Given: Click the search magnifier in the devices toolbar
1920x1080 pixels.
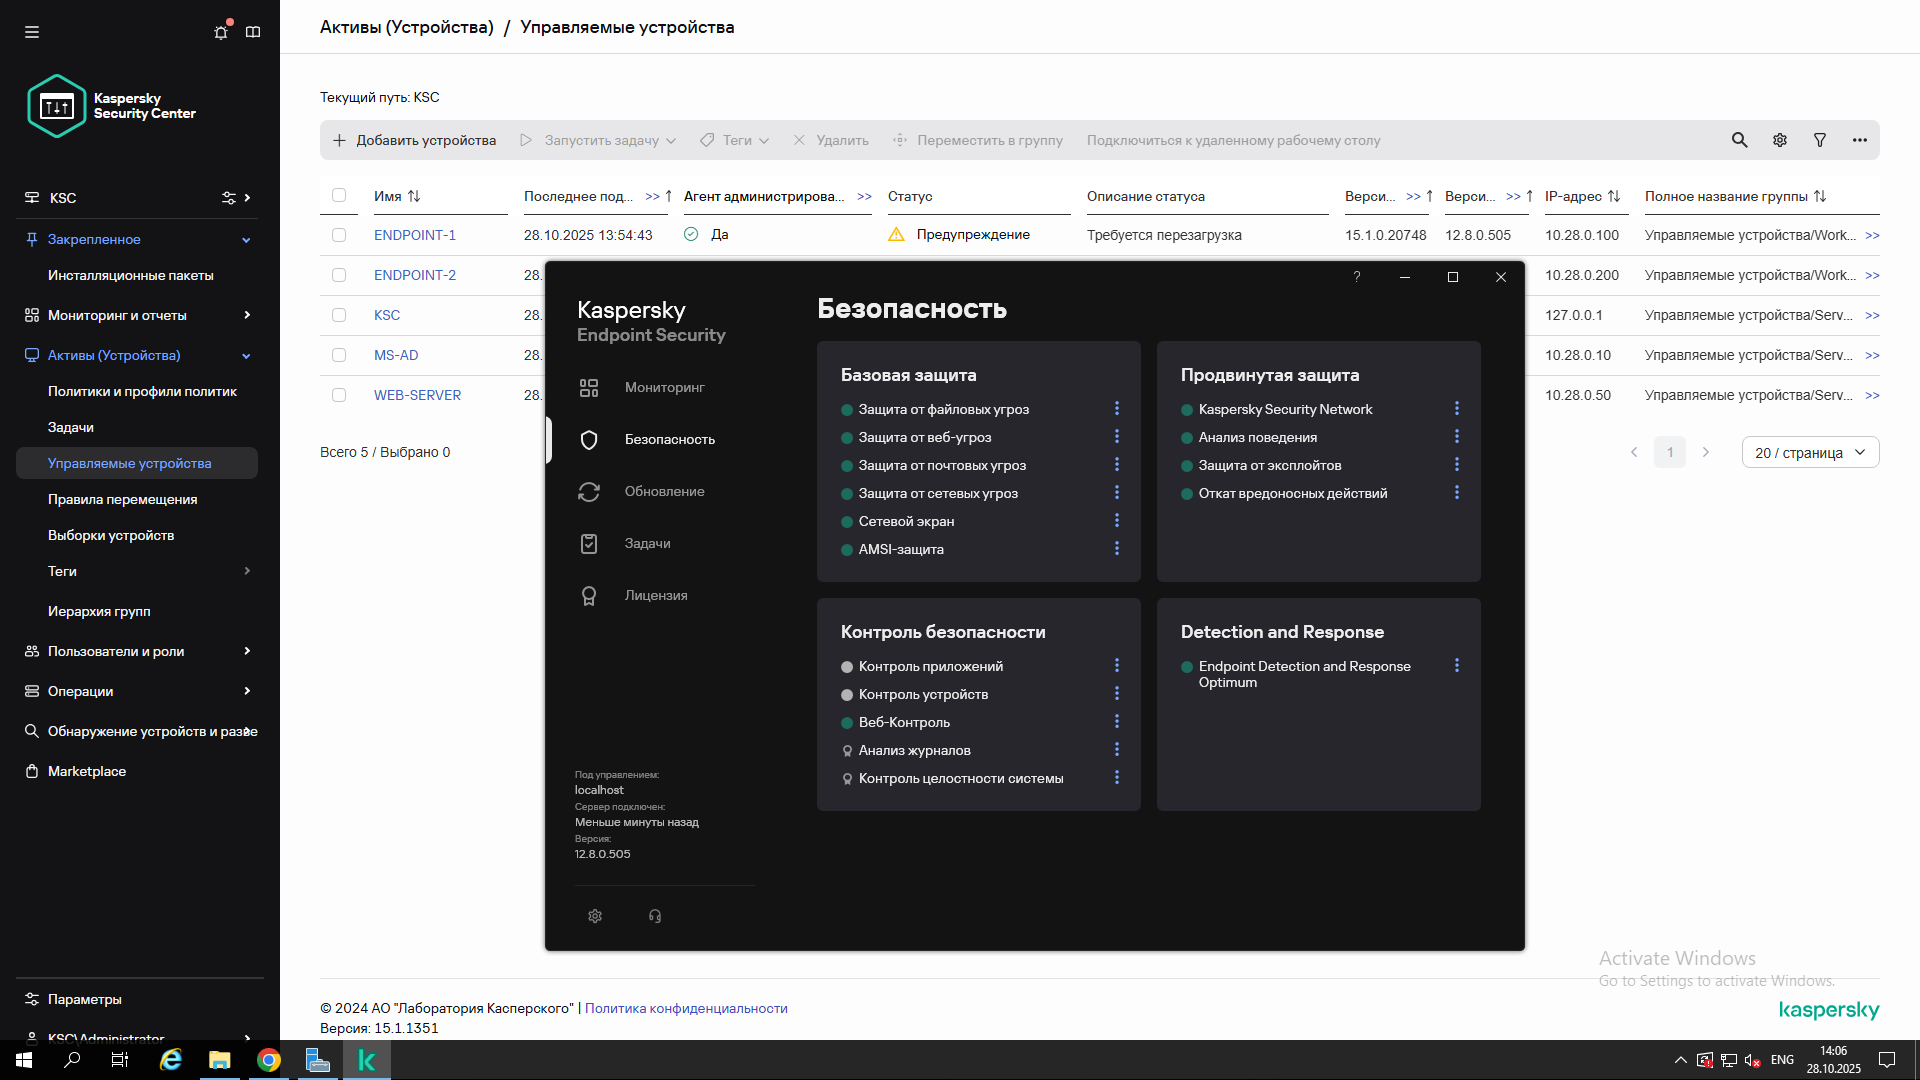Looking at the screenshot, I should tap(1739, 140).
